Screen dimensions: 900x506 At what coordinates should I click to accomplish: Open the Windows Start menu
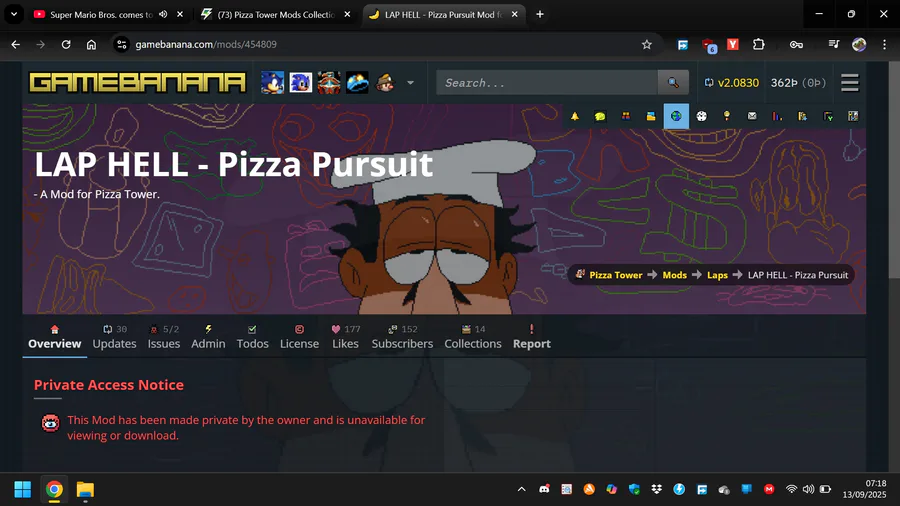(22, 489)
